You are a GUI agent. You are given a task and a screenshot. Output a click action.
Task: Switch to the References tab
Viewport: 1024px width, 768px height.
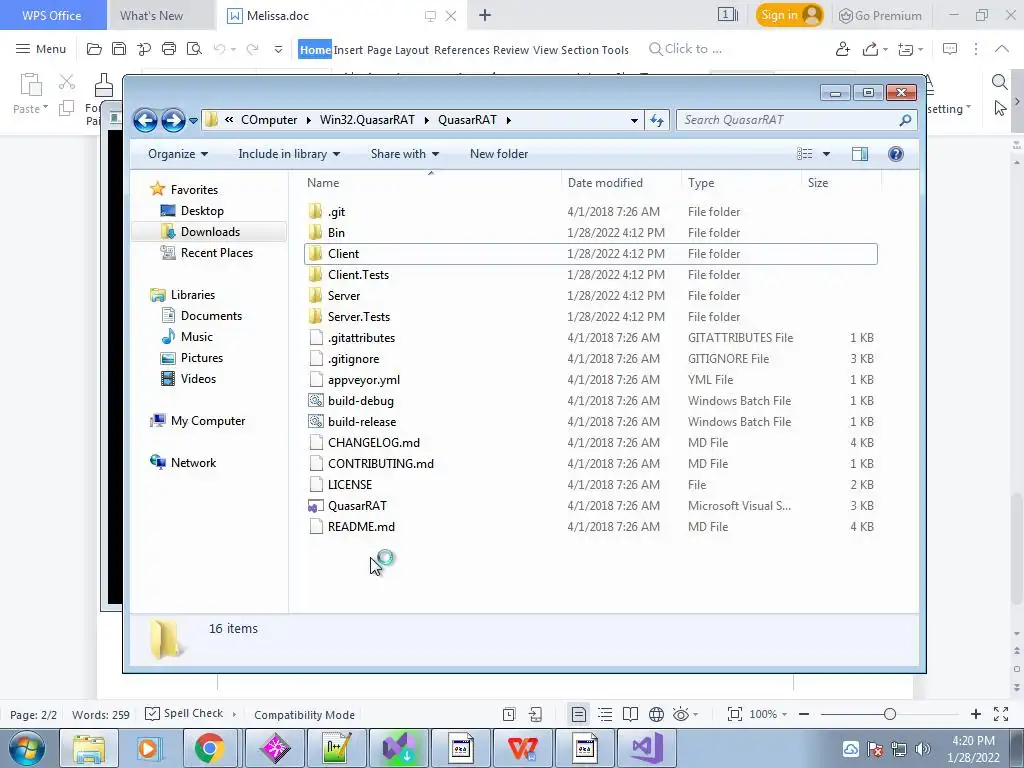coord(462,50)
